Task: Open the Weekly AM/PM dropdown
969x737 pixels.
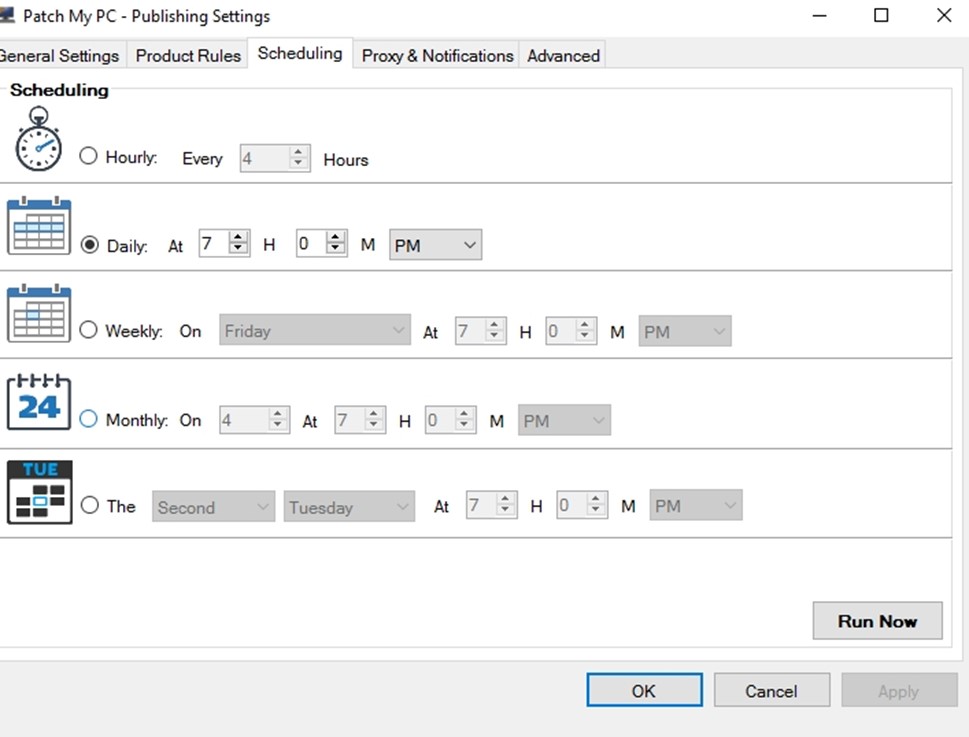Action: point(685,331)
